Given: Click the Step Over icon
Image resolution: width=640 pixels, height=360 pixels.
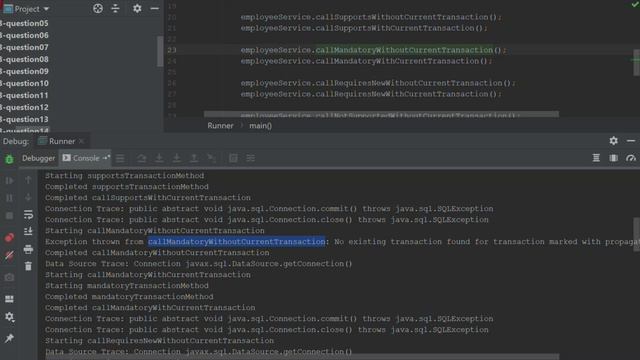Looking at the screenshot, I should [x=142, y=158].
